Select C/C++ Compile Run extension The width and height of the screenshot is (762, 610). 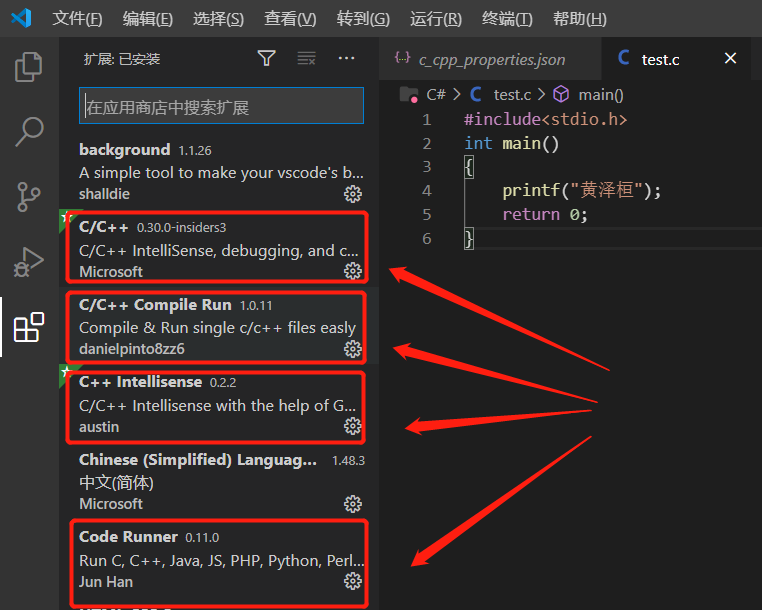click(x=219, y=326)
